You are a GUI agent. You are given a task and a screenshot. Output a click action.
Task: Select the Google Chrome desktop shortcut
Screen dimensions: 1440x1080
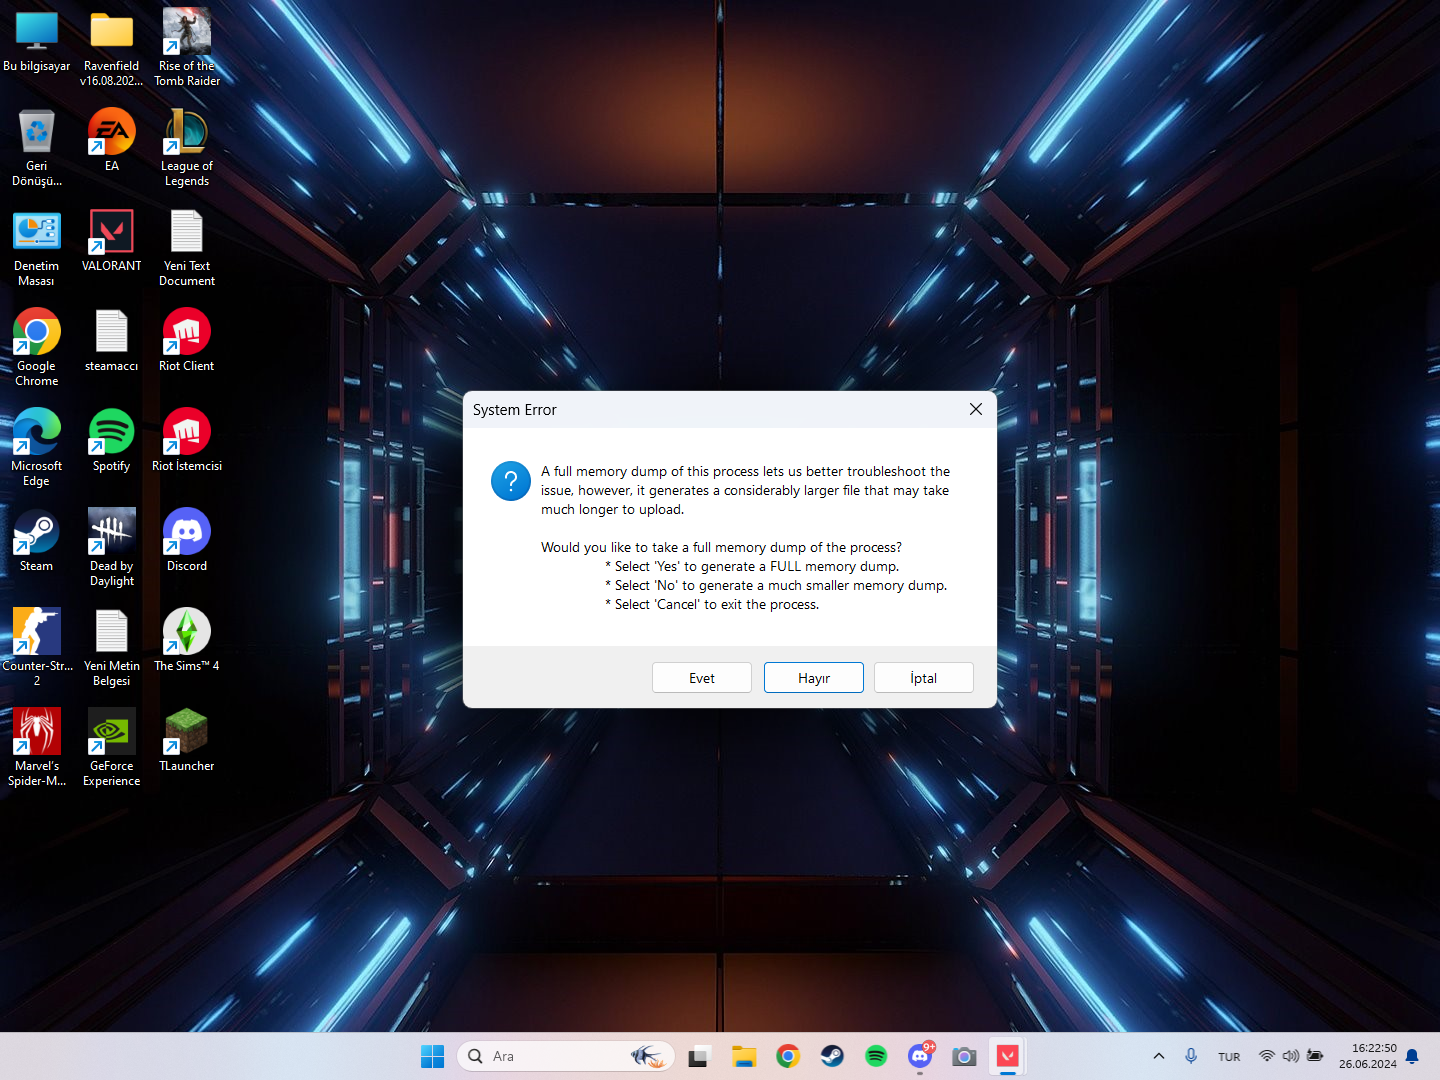click(x=37, y=347)
